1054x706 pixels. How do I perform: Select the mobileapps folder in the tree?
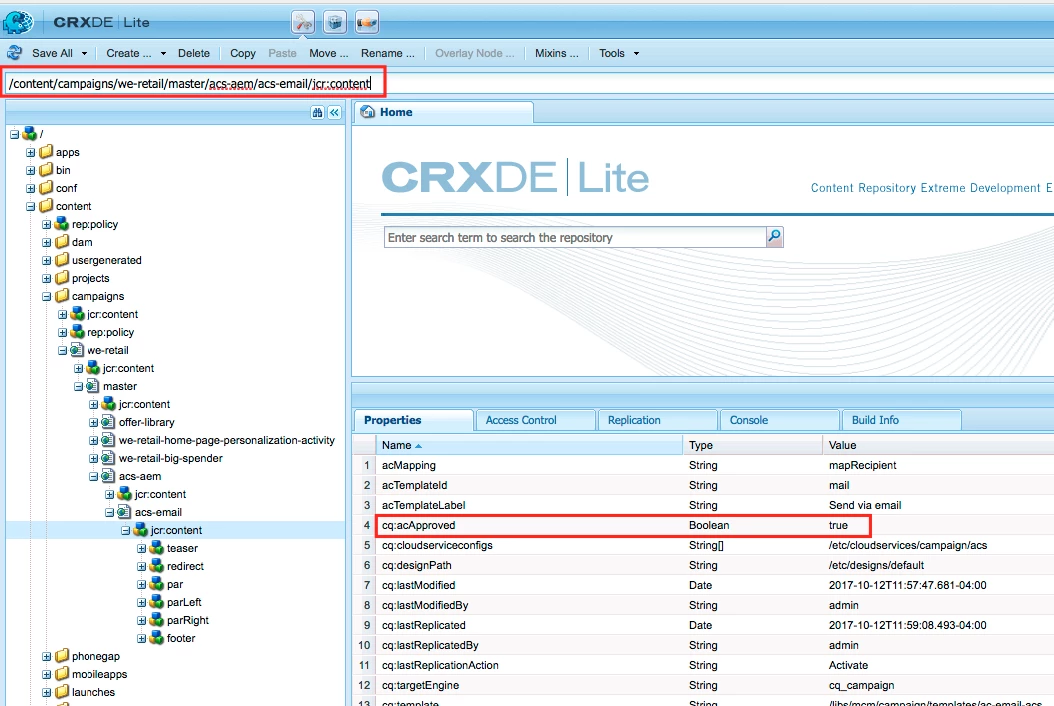(99, 674)
